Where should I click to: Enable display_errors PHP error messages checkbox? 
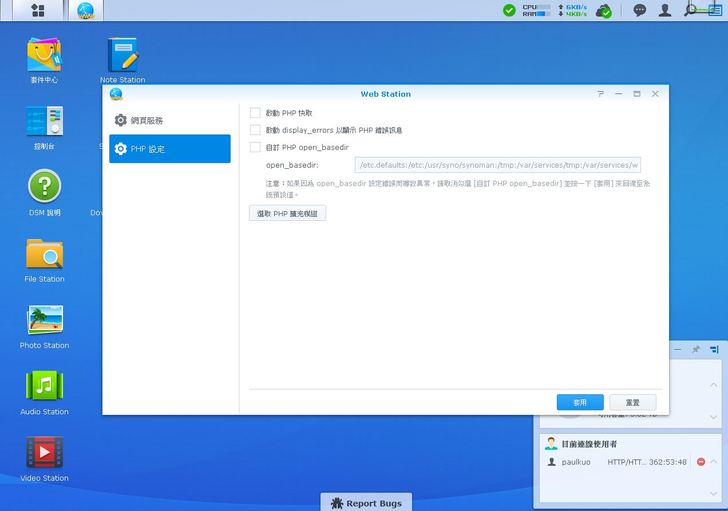pyautogui.click(x=255, y=130)
